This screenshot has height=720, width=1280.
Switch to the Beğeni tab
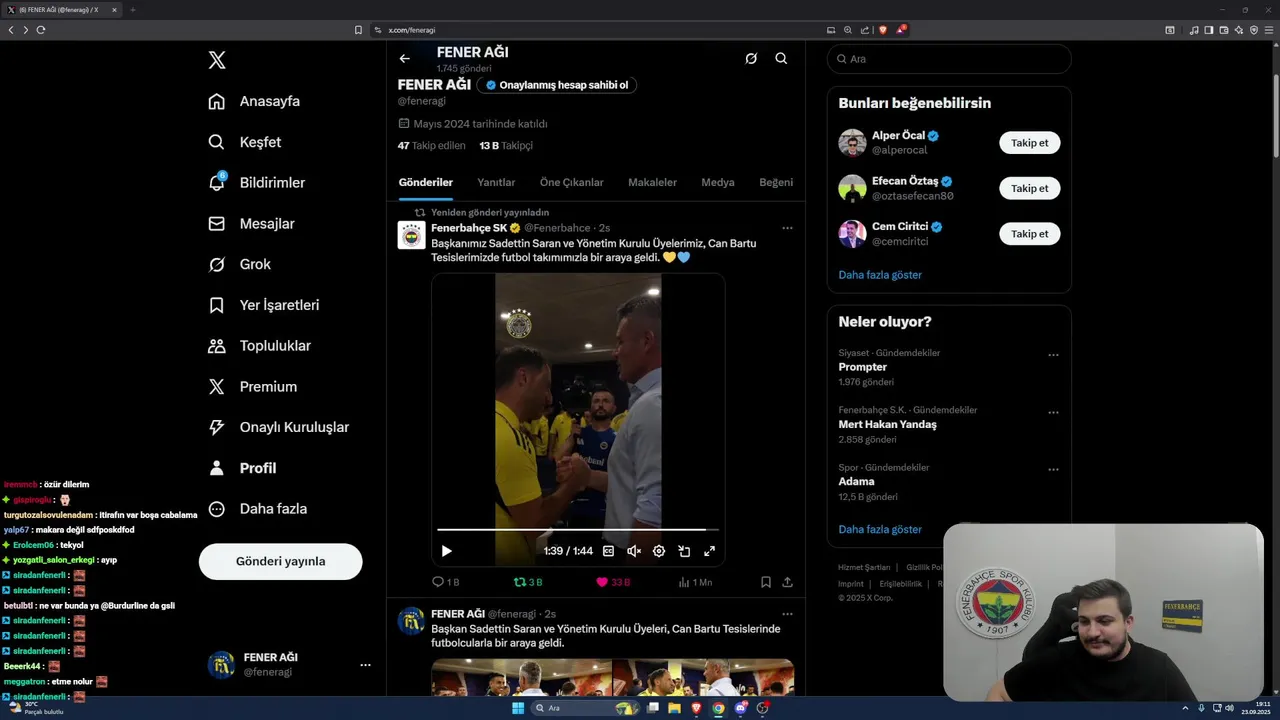(776, 182)
